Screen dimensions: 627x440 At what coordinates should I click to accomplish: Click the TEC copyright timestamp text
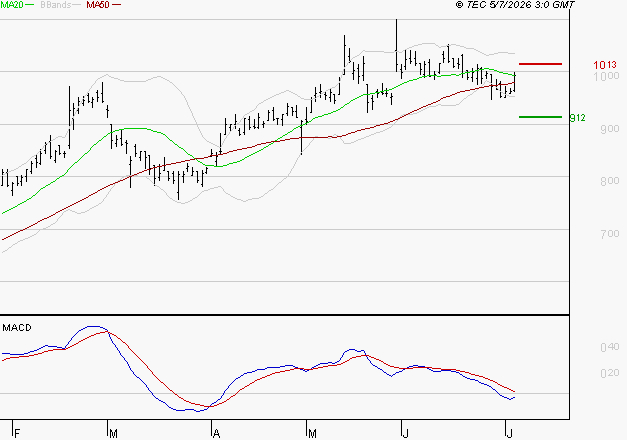pos(515,5)
